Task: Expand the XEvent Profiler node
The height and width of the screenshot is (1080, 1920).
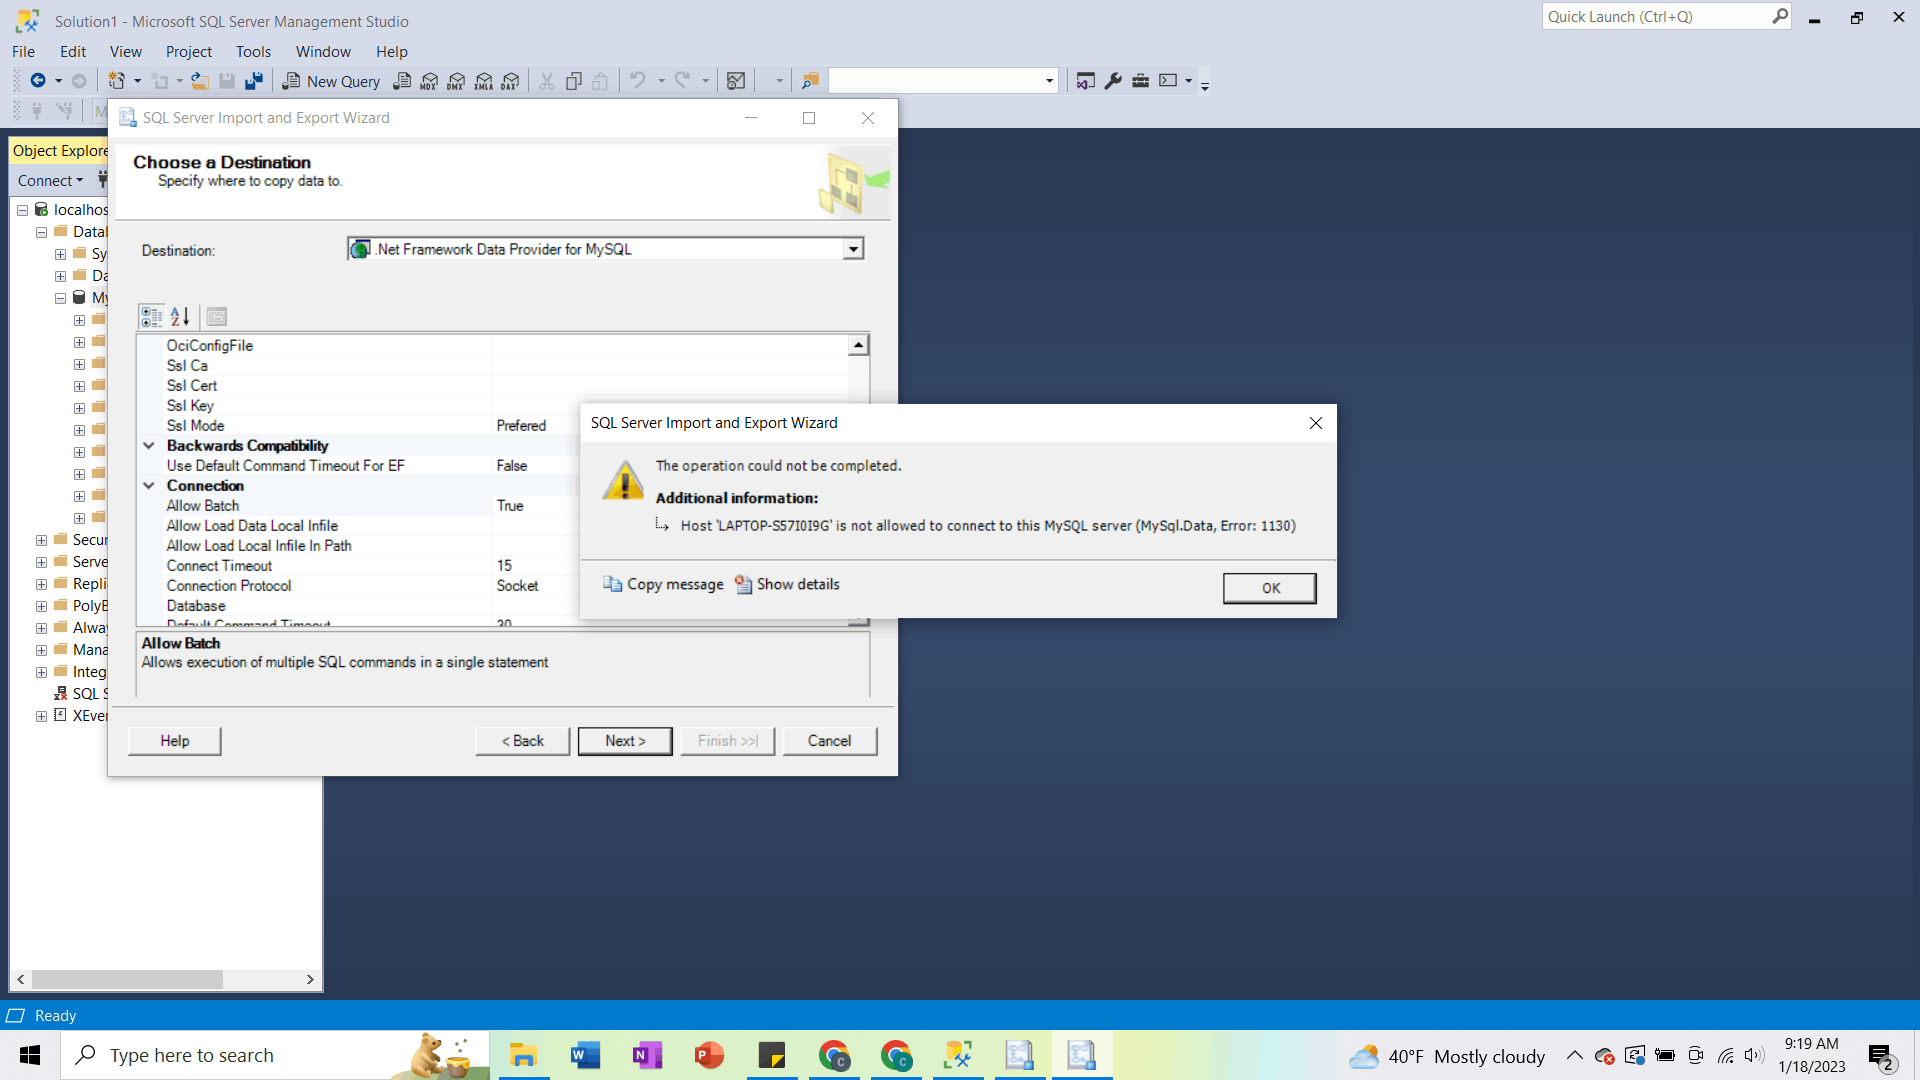Action: click(41, 716)
